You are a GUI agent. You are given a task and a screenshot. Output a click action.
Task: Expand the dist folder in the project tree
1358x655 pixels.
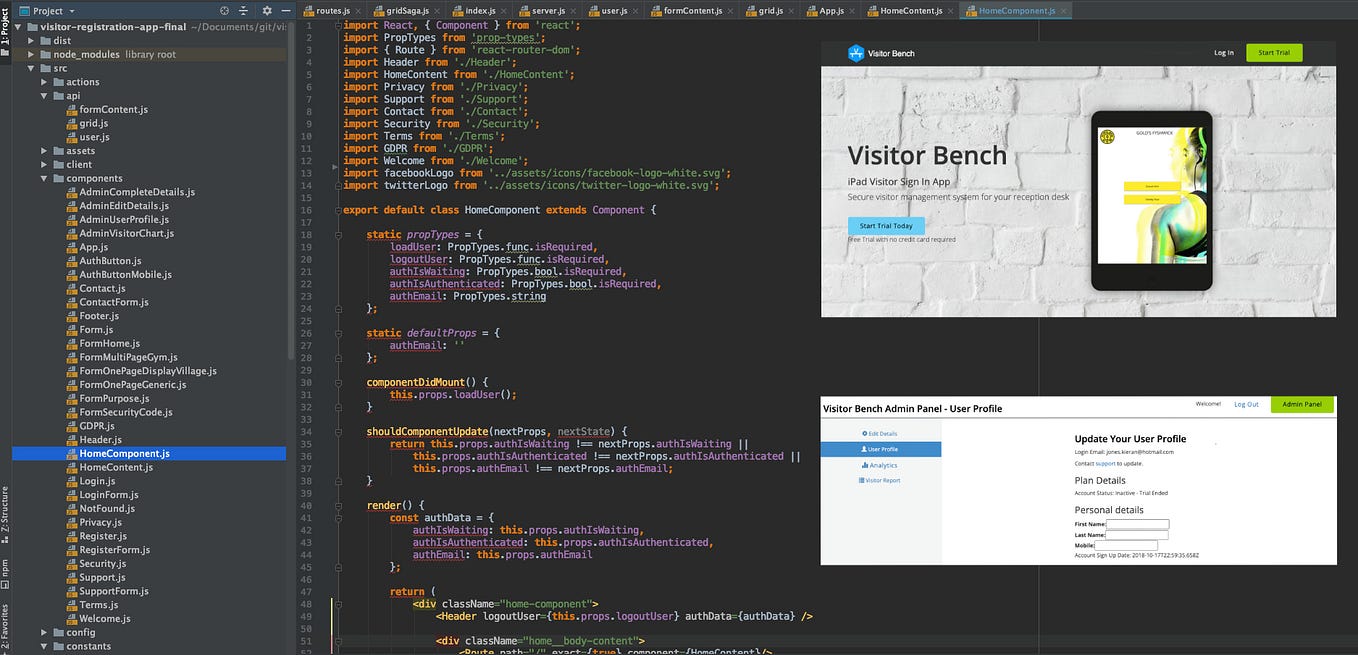point(31,40)
